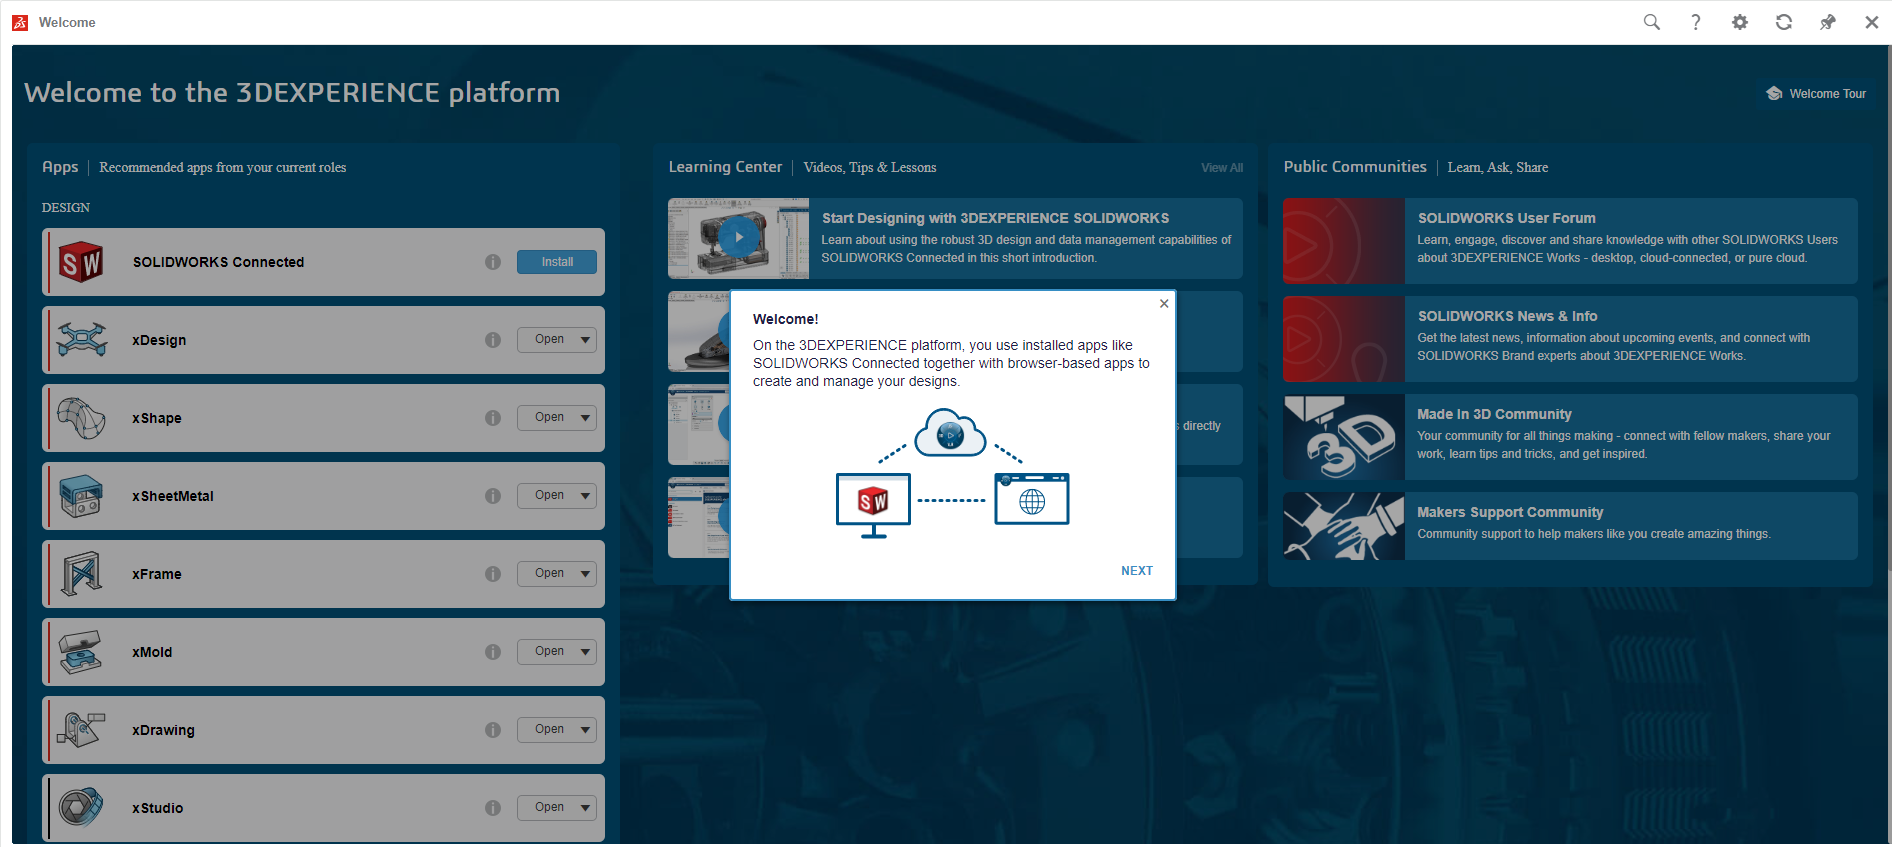
Task: Click the browser globe icon in Welcome dialog
Action: [1032, 498]
